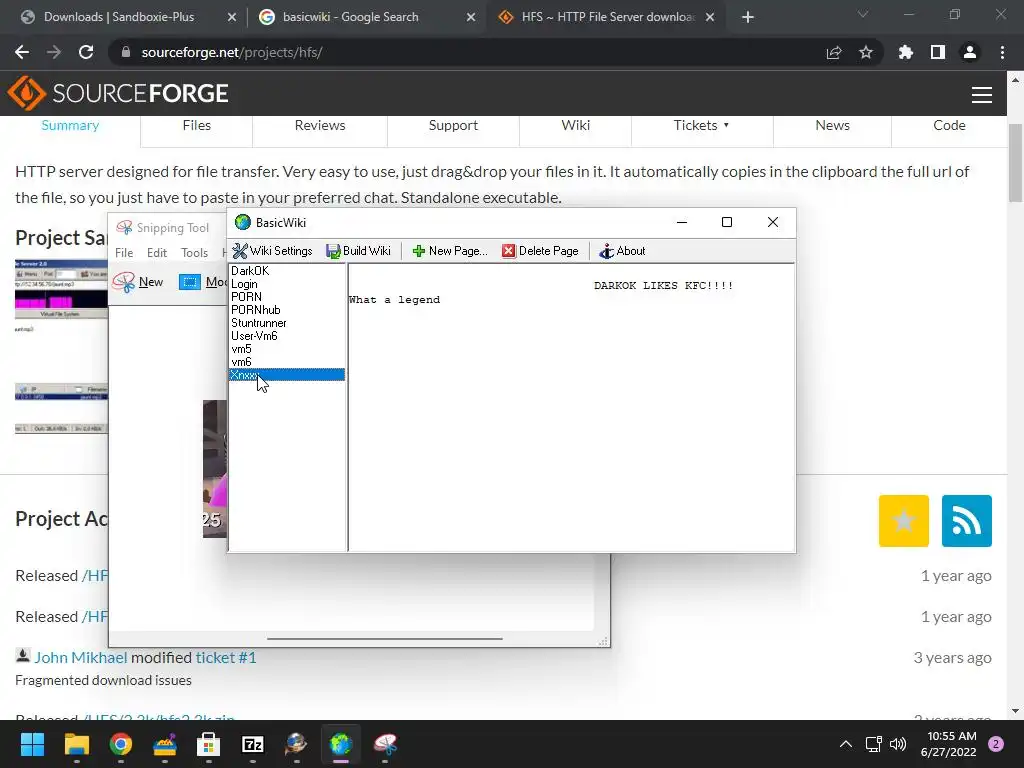This screenshot has height=768, width=1024.
Task: Open Snipping Tool File menu
Action: 123,253
